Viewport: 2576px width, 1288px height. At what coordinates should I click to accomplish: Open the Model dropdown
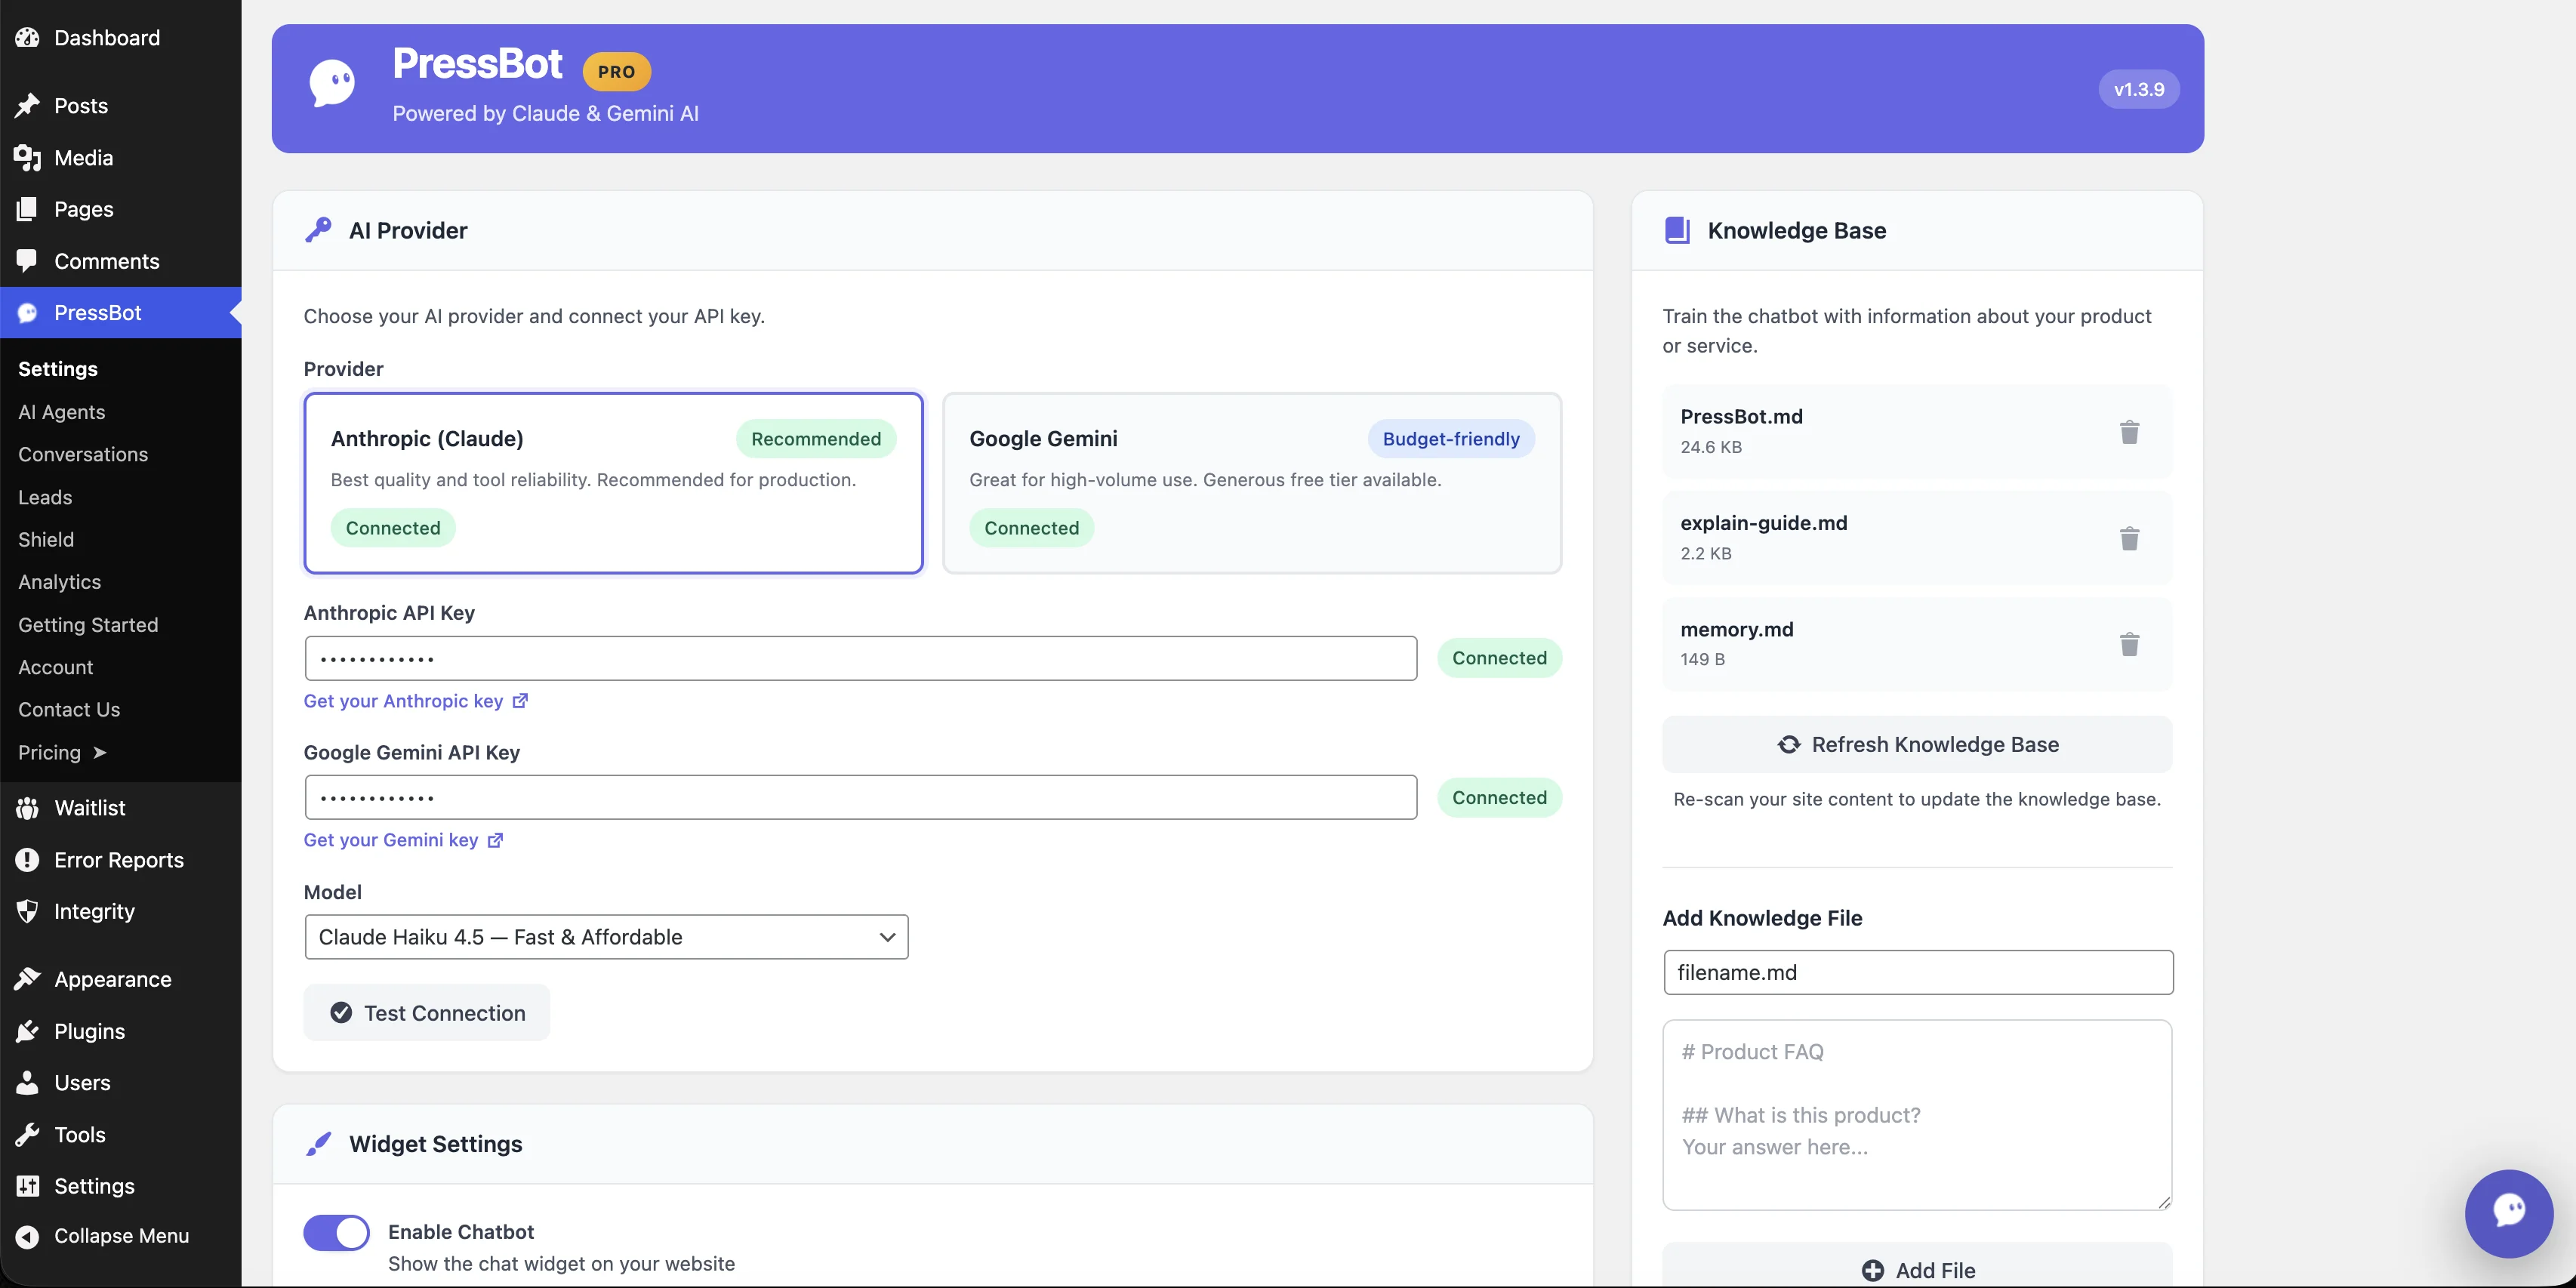605,937
